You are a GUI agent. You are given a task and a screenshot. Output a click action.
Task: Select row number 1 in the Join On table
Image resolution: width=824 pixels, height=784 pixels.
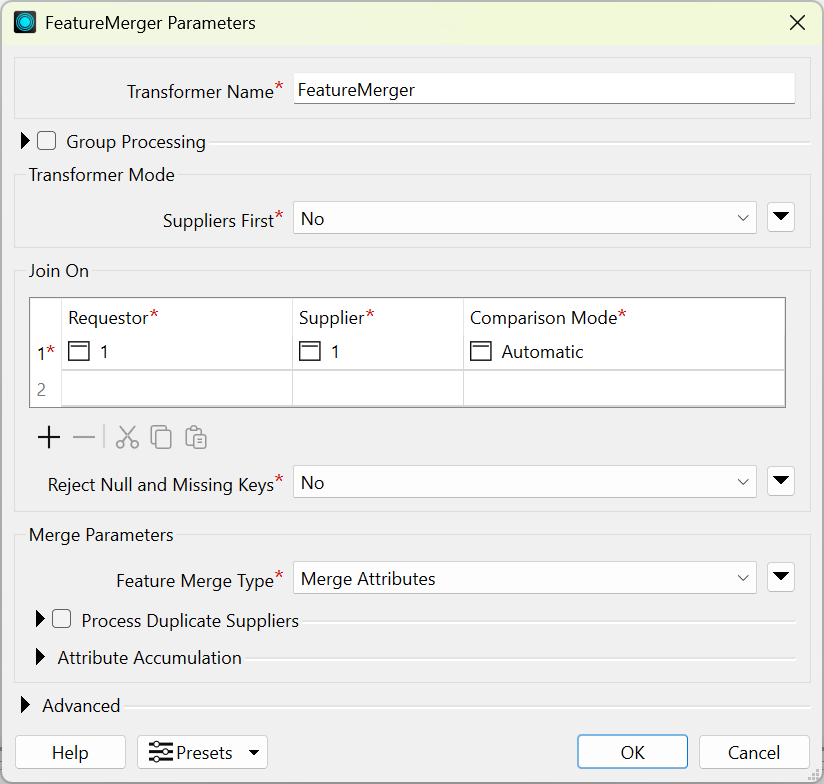coord(46,352)
